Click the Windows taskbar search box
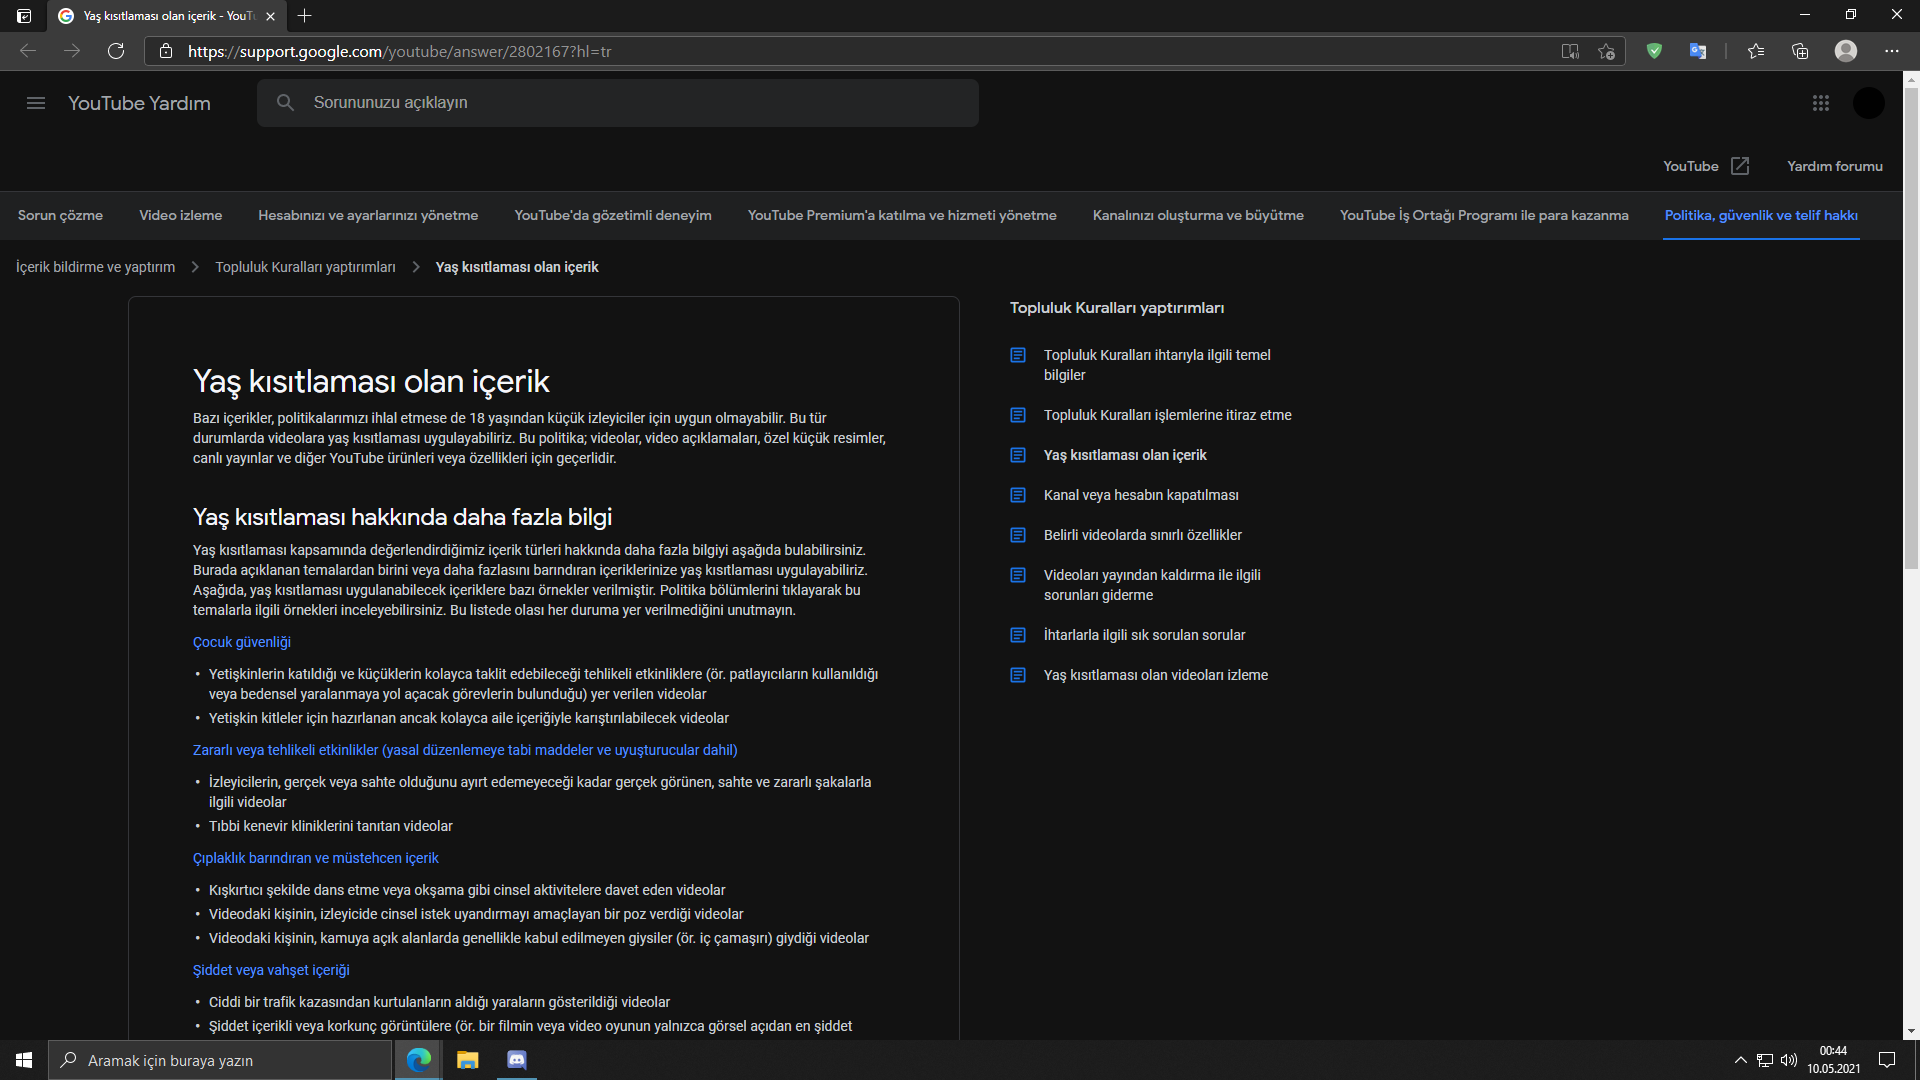Viewport: 1920px width, 1080px height. pyautogui.click(x=220, y=1060)
